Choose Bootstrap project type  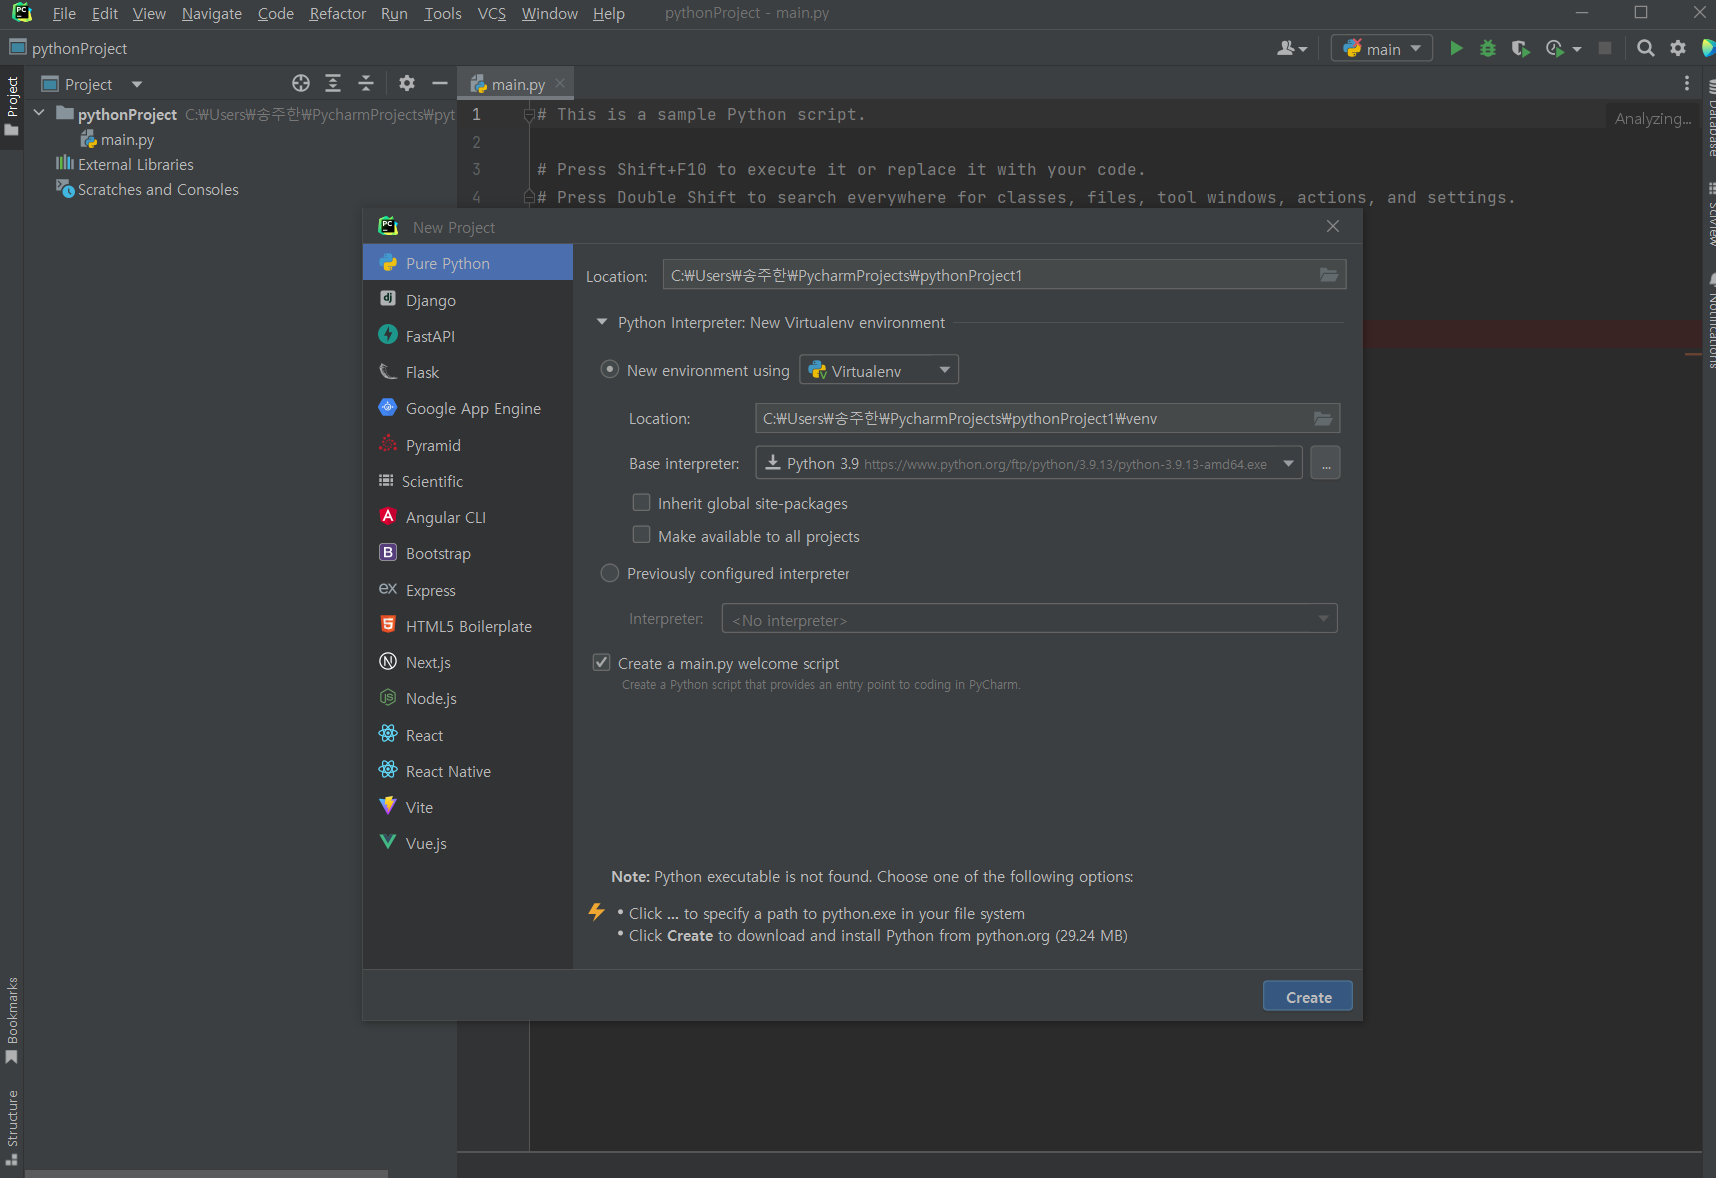pos(468,553)
